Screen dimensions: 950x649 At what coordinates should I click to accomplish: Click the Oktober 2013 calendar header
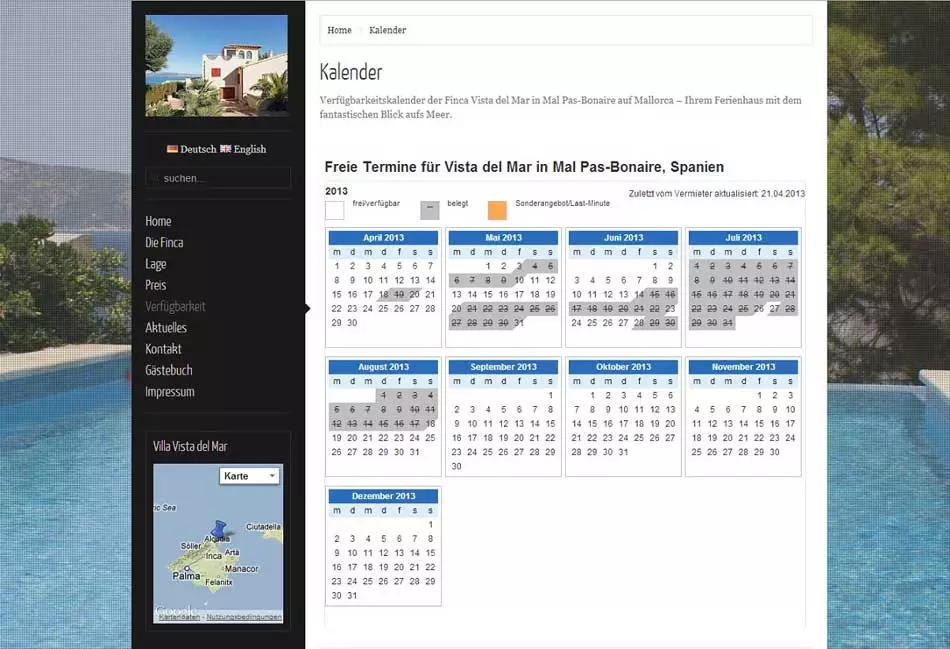coord(623,367)
